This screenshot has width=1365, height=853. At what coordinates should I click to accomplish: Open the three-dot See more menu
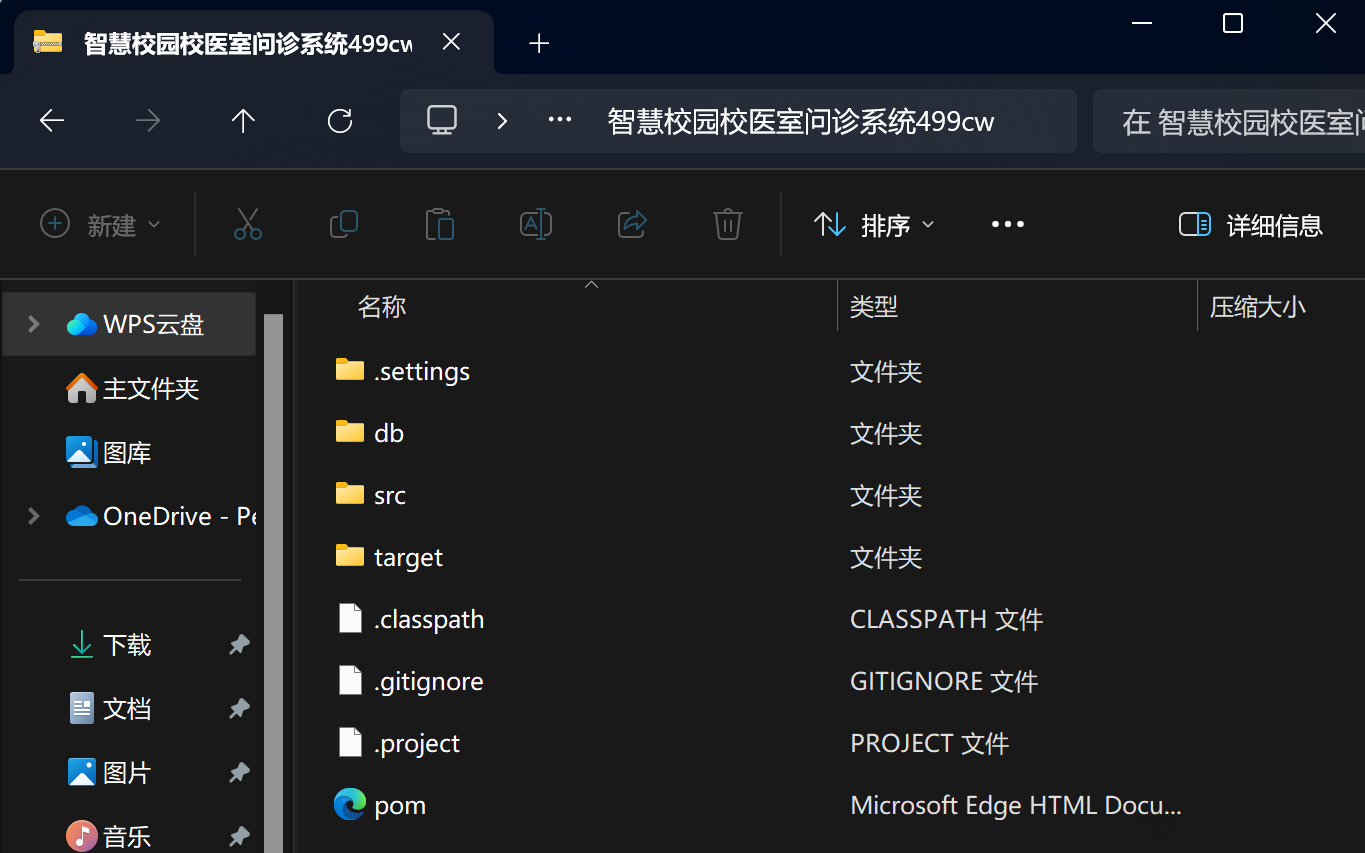point(1007,224)
